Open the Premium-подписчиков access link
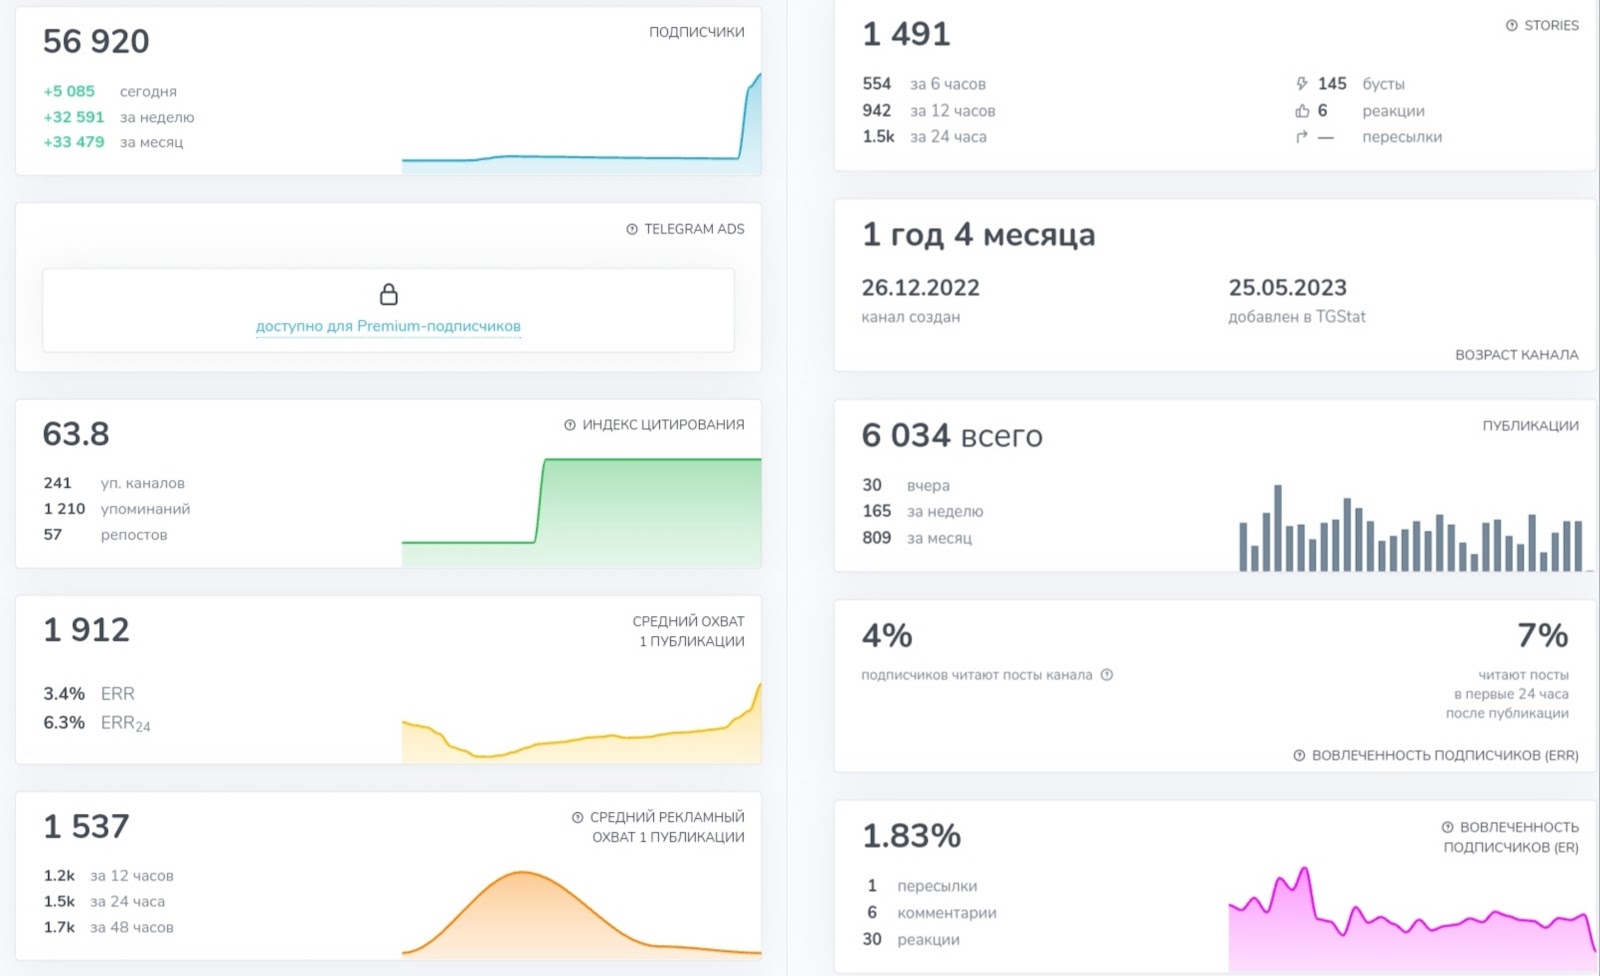The height and width of the screenshot is (976, 1600). 388,326
